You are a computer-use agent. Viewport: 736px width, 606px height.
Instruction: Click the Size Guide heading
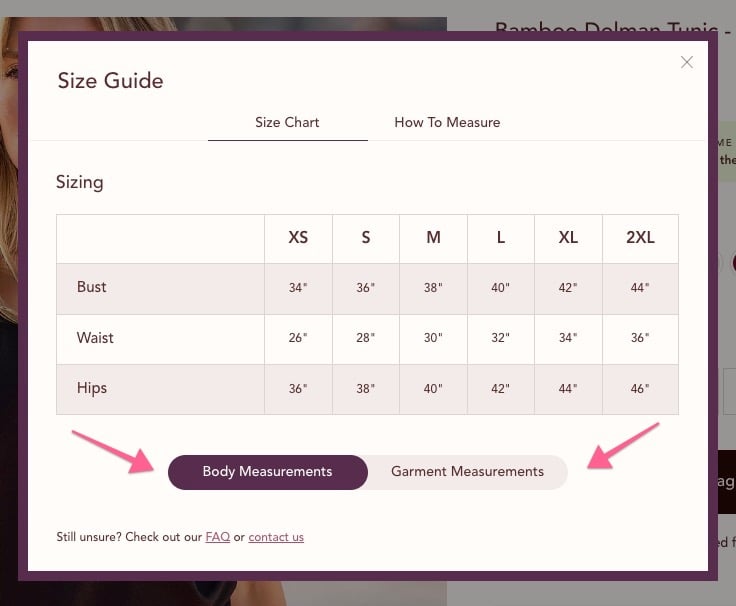coord(111,81)
